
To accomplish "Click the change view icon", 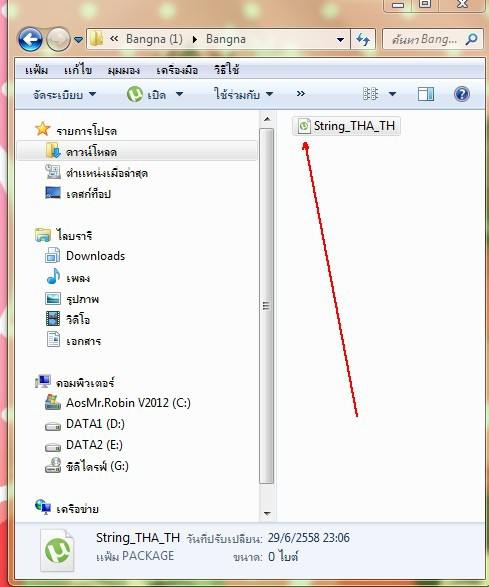I will tap(370, 94).
